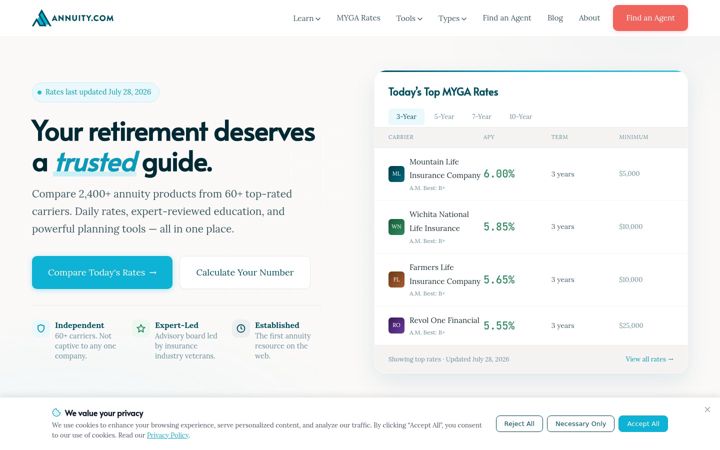Select the 3-Year rates tab
Image resolution: width=720 pixels, height=450 pixels.
click(x=406, y=117)
